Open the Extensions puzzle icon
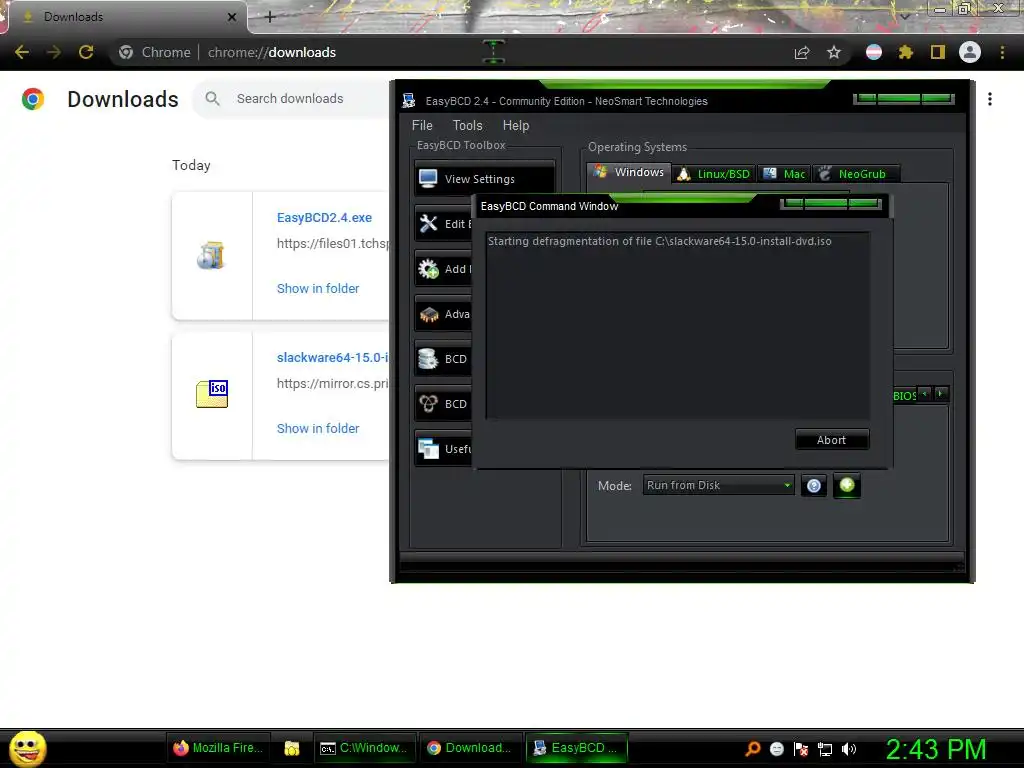This screenshot has height=768, width=1024. click(x=906, y=52)
